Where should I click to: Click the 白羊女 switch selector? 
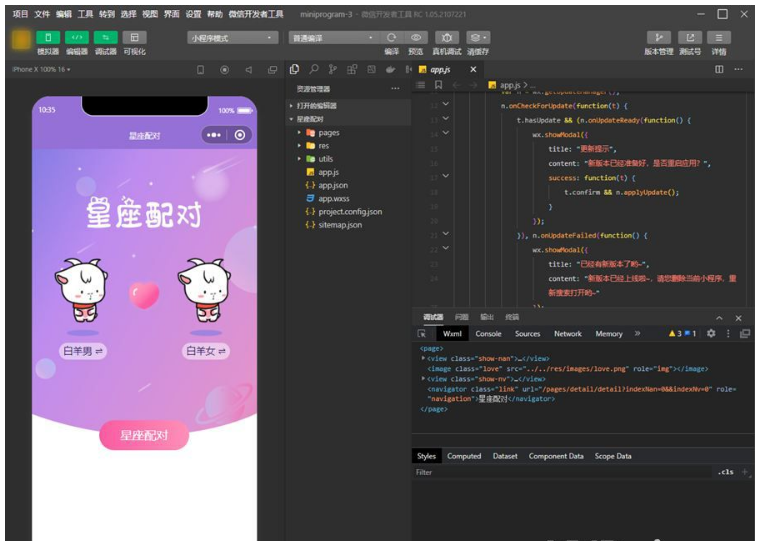[x=206, y=351]
